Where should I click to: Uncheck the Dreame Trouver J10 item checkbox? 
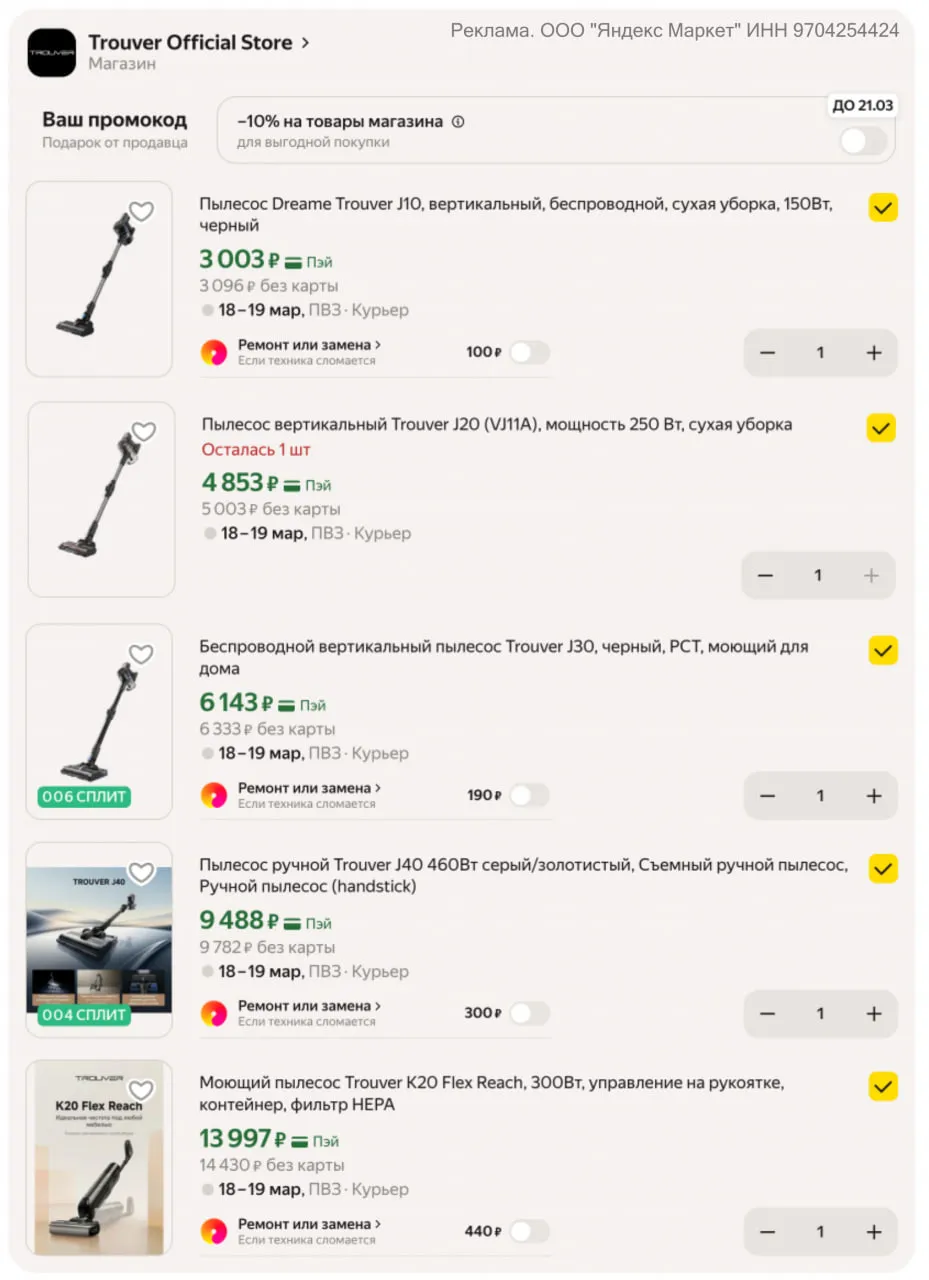coord(883,208)
